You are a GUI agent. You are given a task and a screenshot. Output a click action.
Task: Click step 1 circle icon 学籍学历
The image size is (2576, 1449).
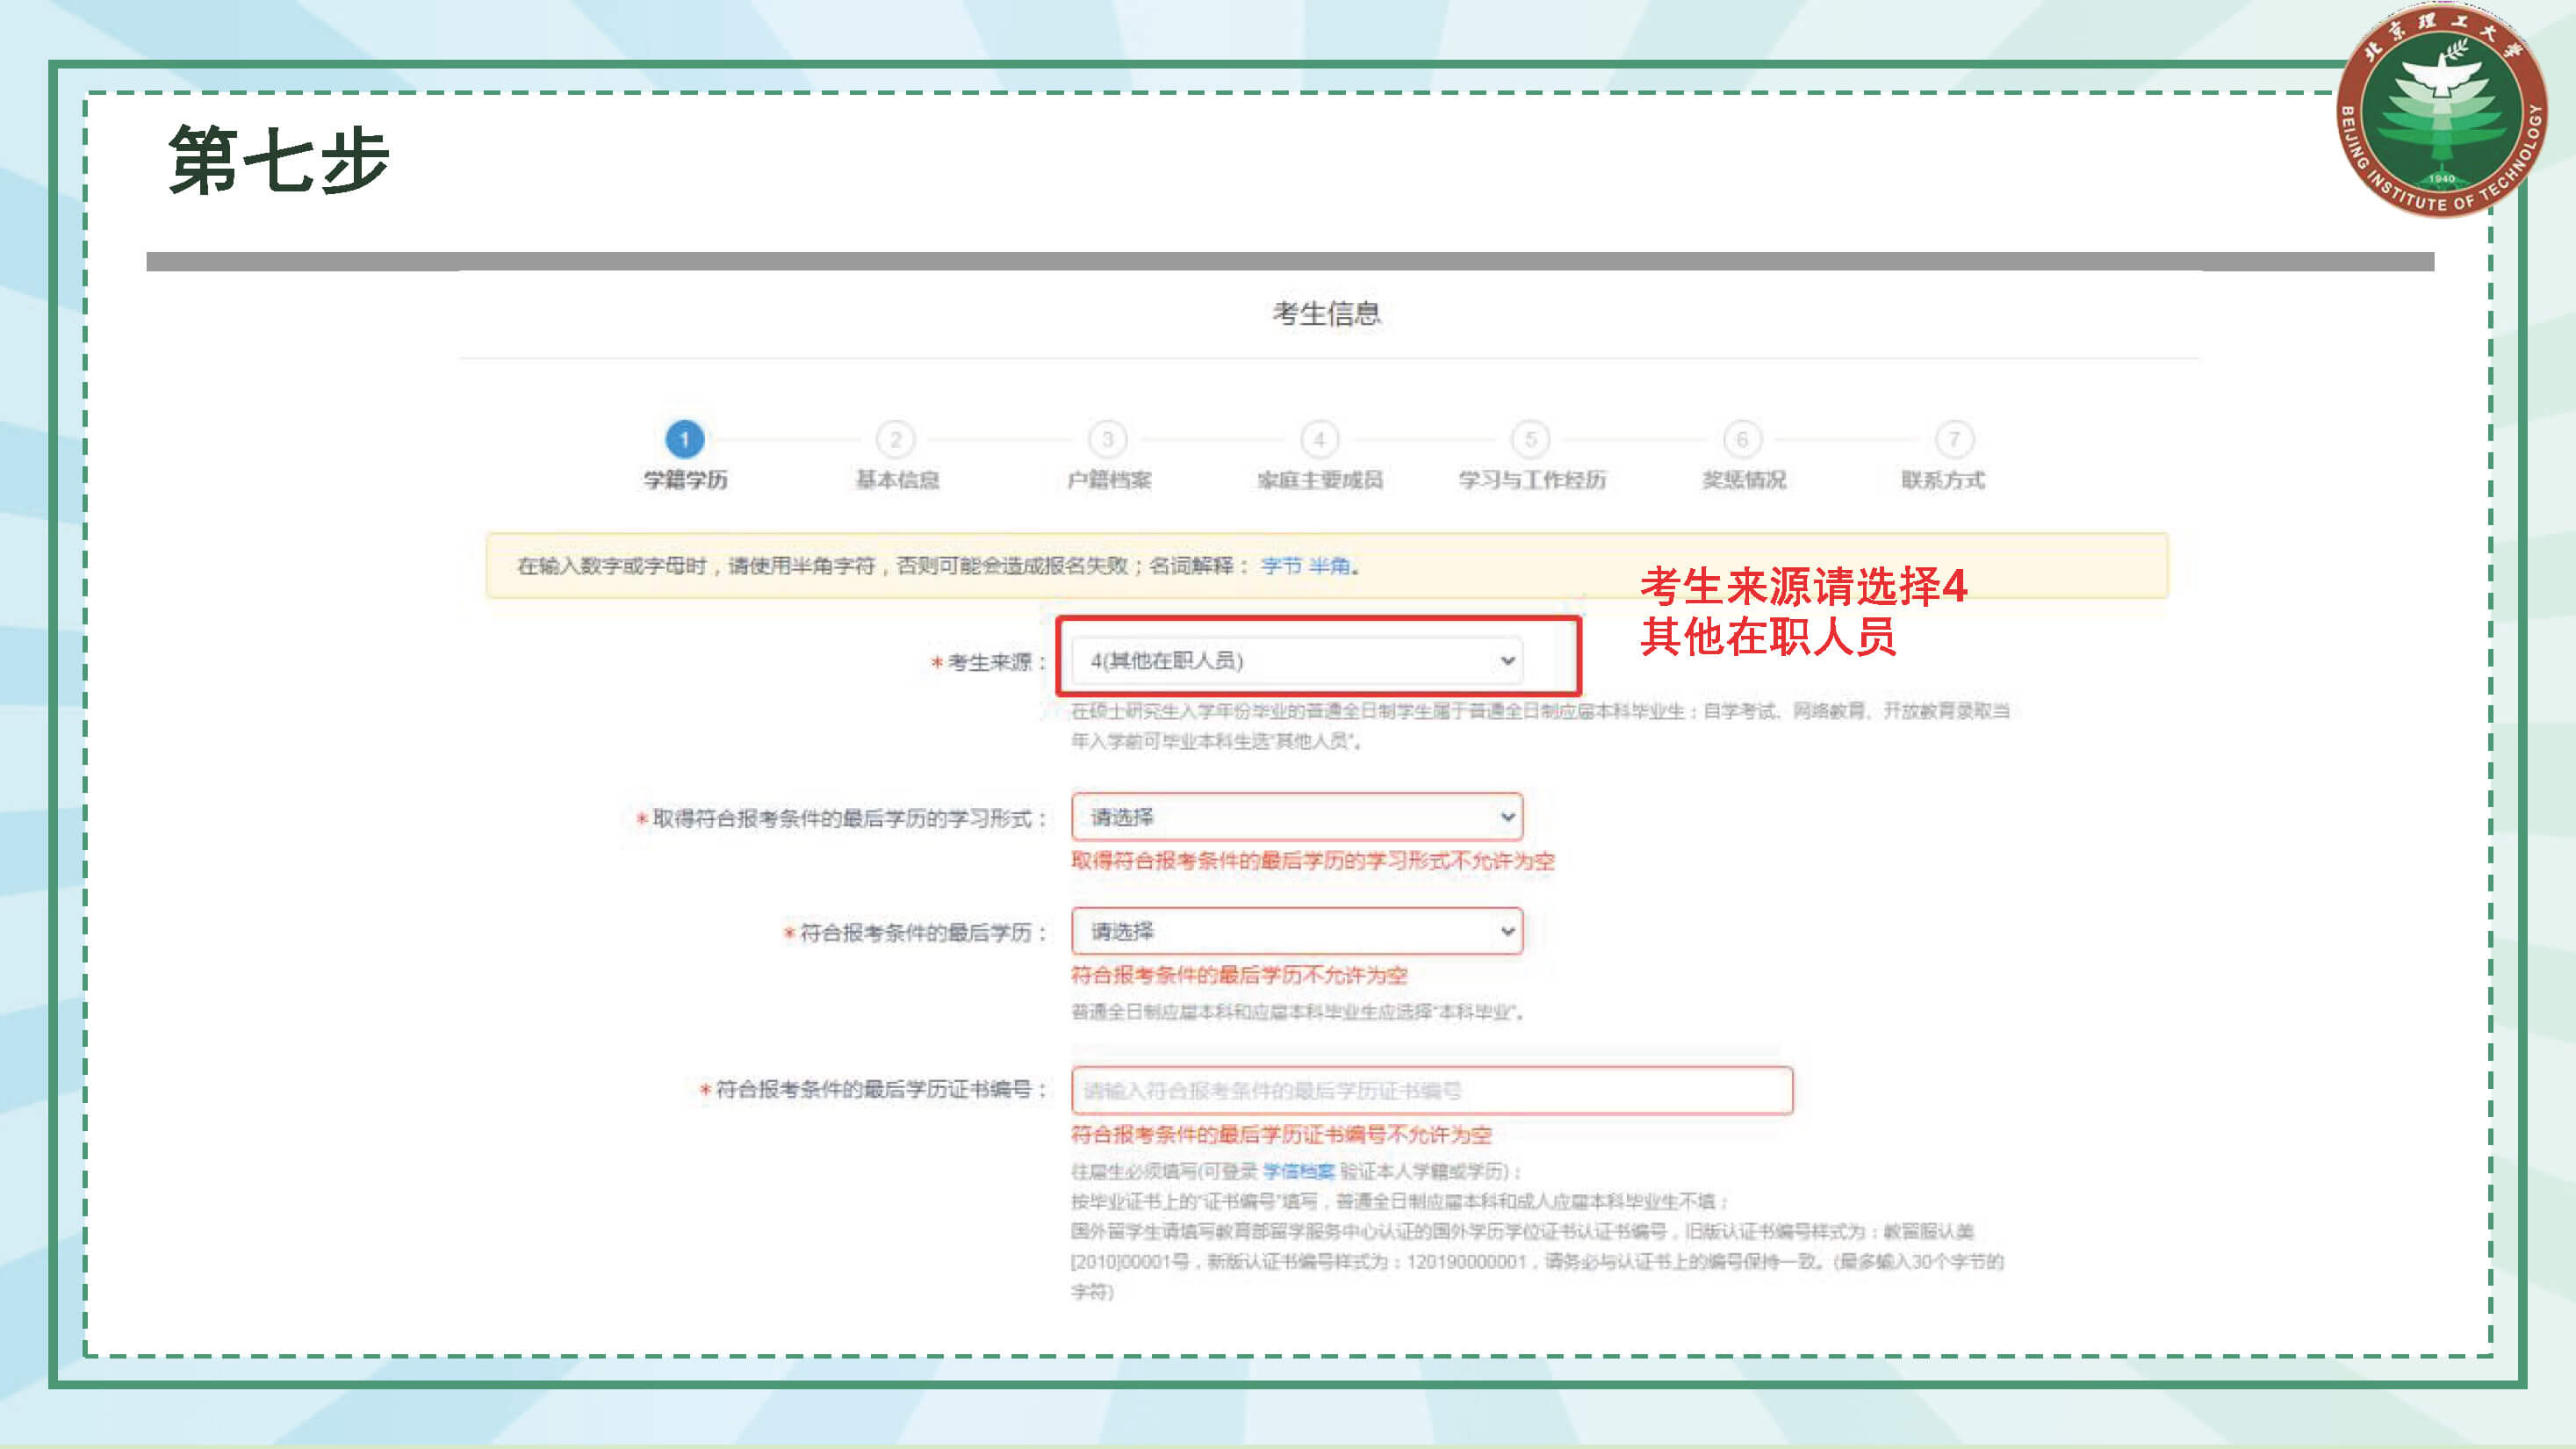click(685, 439)
